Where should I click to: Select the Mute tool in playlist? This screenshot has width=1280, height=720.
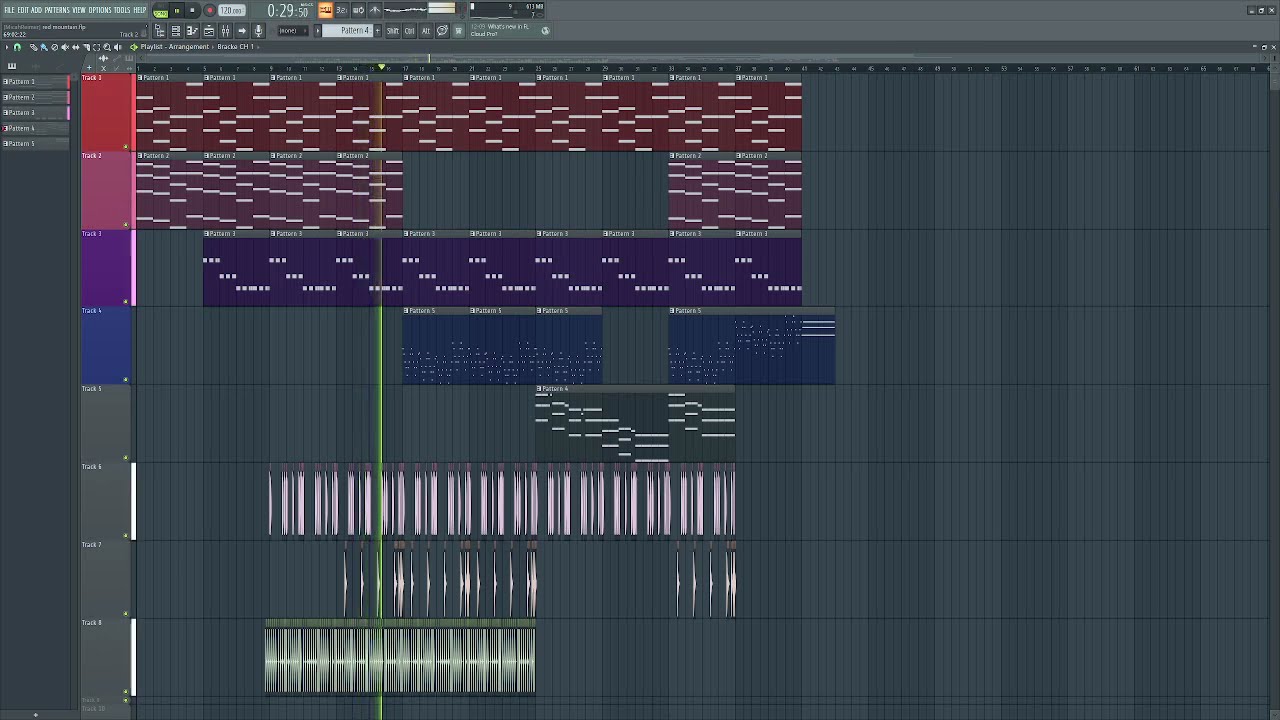pos(65,47)
